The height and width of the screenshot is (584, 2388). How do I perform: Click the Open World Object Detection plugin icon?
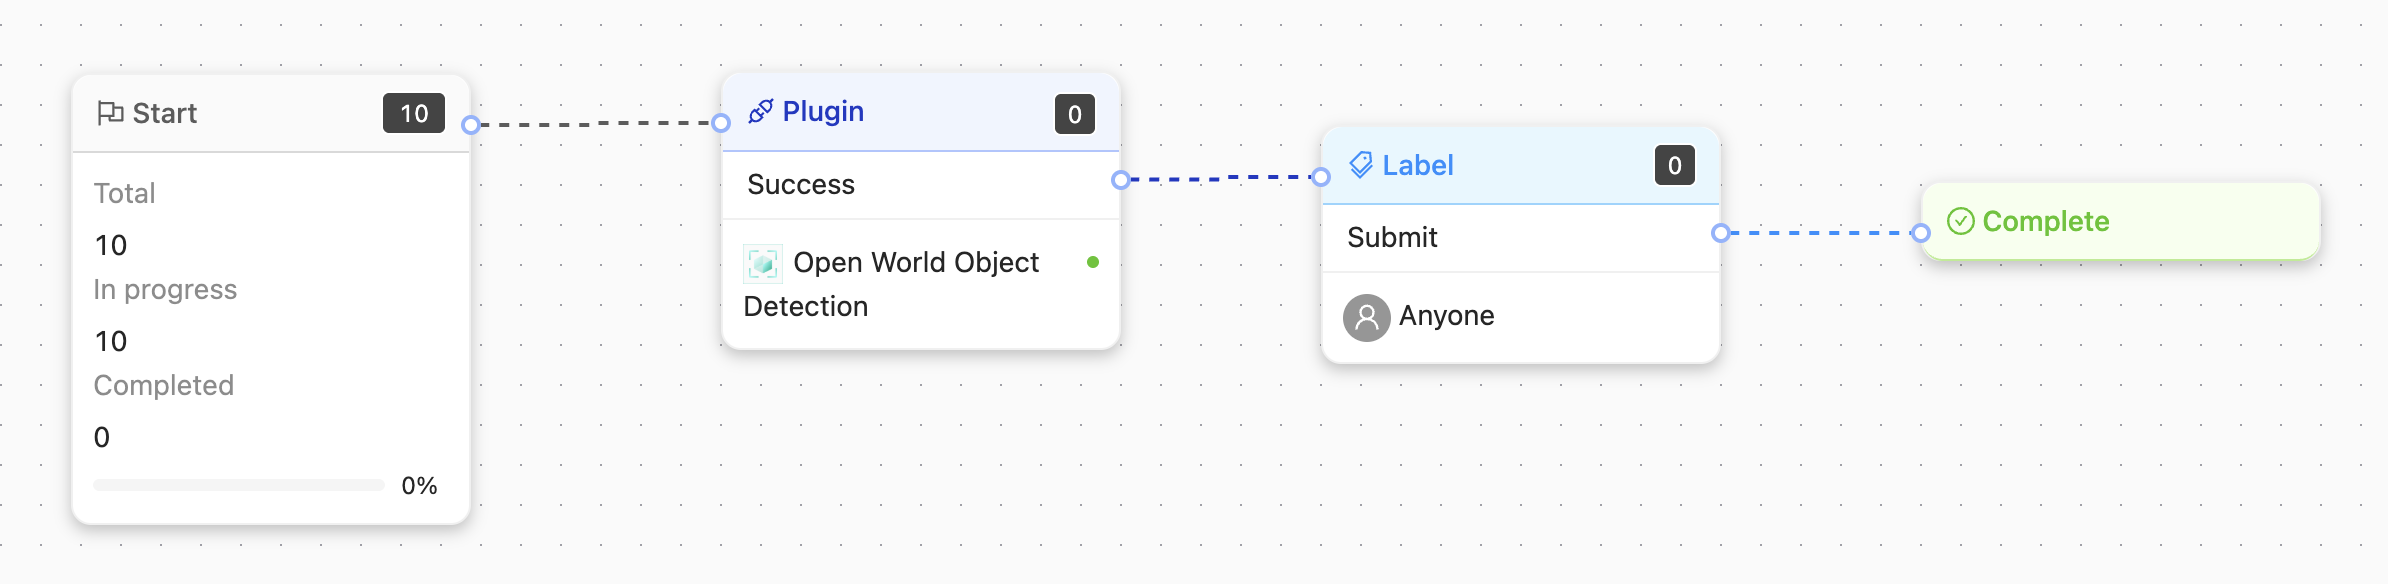[763, 263]
